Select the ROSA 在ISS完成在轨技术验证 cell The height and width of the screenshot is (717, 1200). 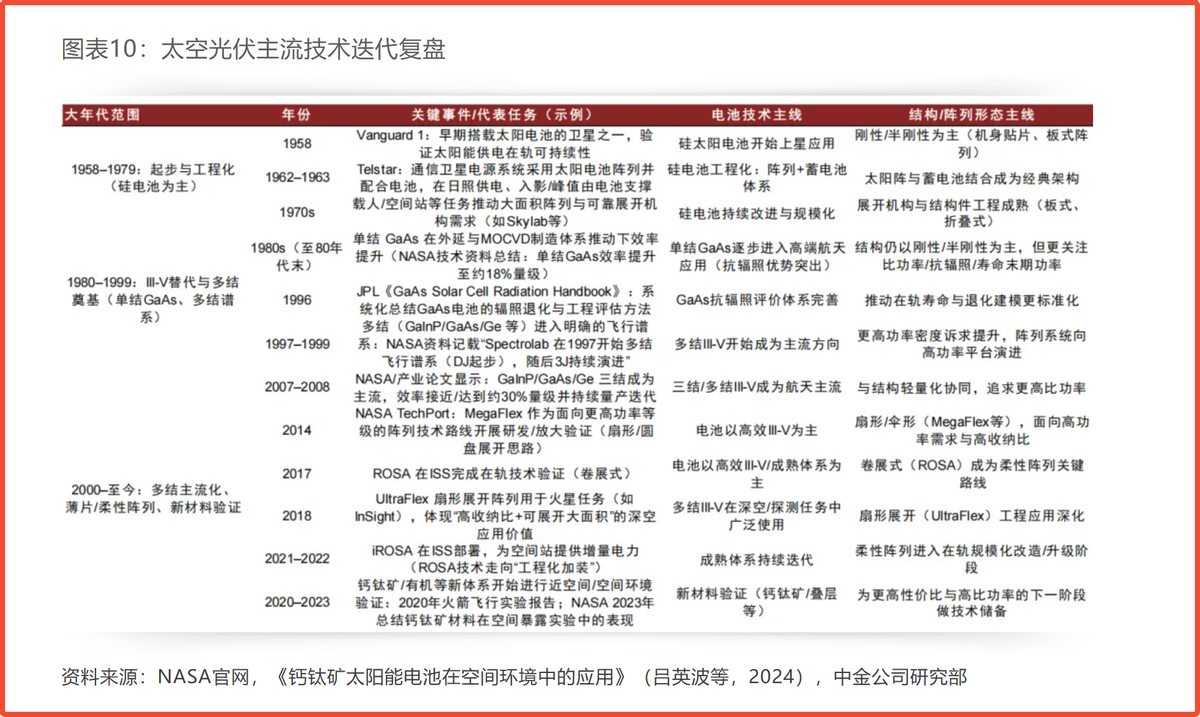click(505, 473)
